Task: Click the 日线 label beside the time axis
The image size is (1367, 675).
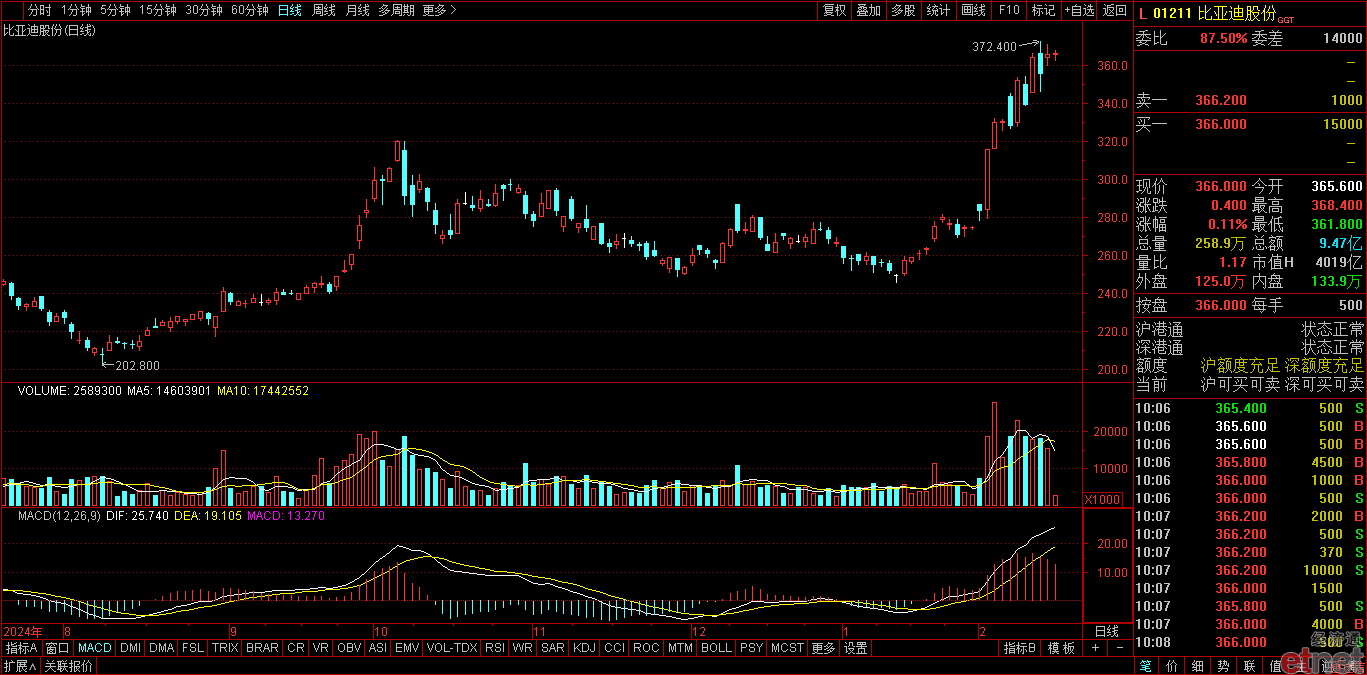Action: pos(1106,631)
